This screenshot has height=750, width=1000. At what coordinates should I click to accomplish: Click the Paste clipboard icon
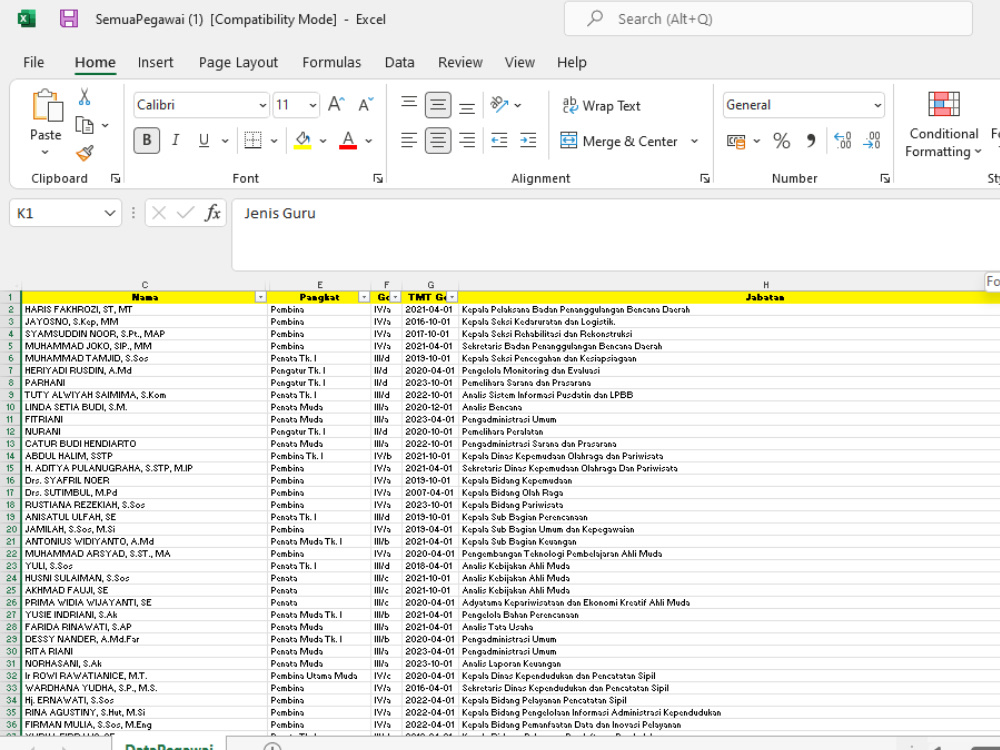(46, 107)
